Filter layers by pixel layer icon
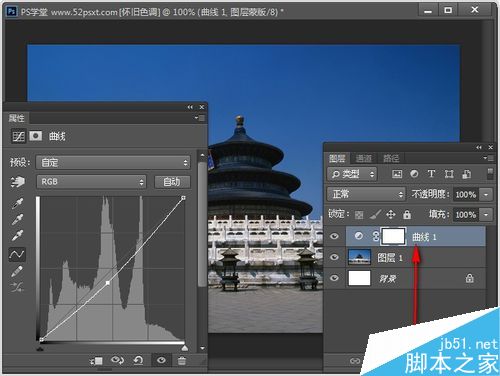Screen dimensions: 500x376 coord(397,174)
